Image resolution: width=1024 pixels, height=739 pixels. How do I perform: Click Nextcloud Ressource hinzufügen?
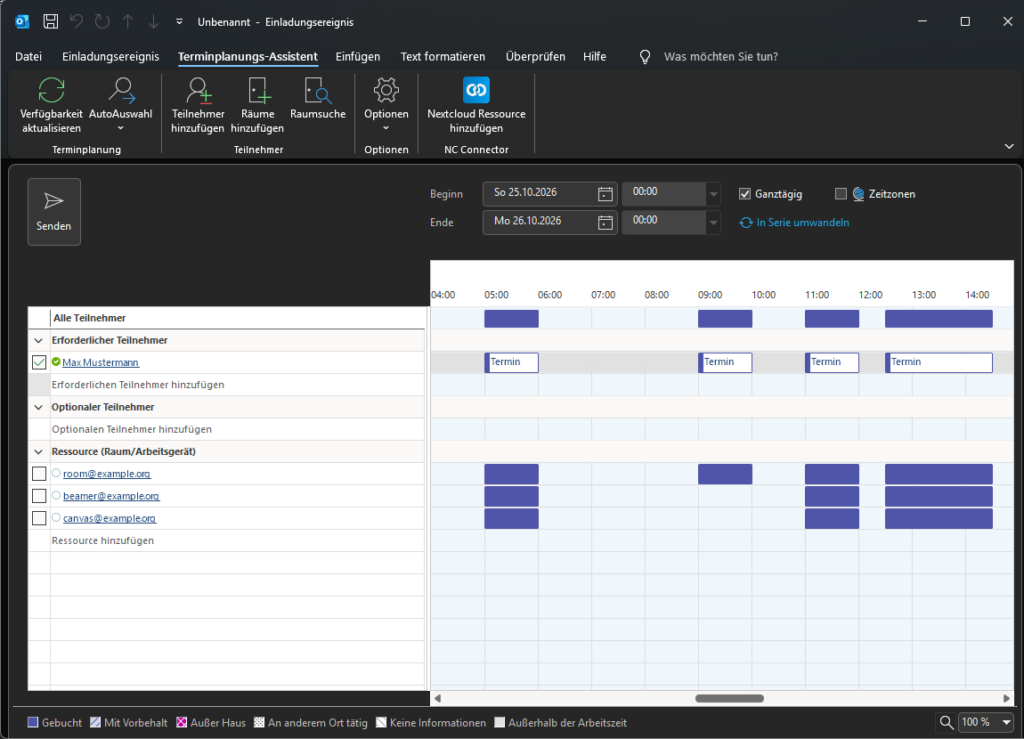coord(476,105)
